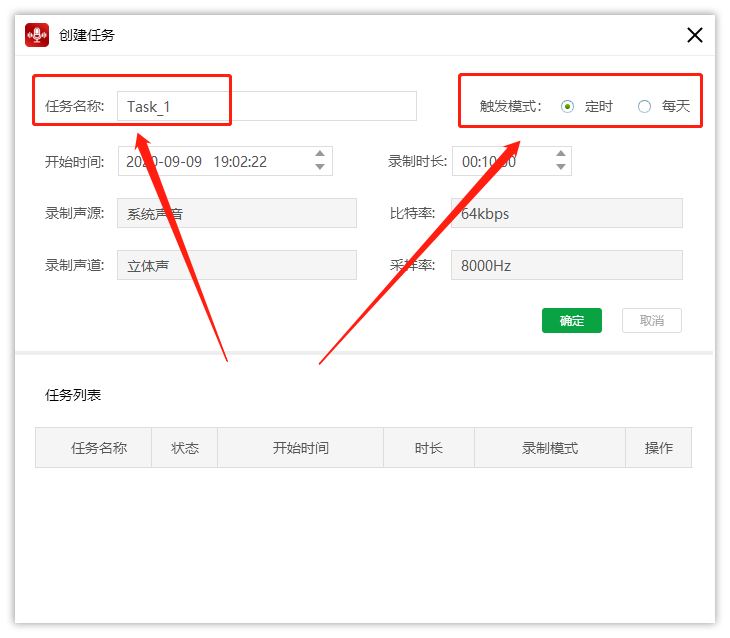Open the 比特率 64kbps box
The height and width of the screenshot is (638, 730).
(566, 213)
